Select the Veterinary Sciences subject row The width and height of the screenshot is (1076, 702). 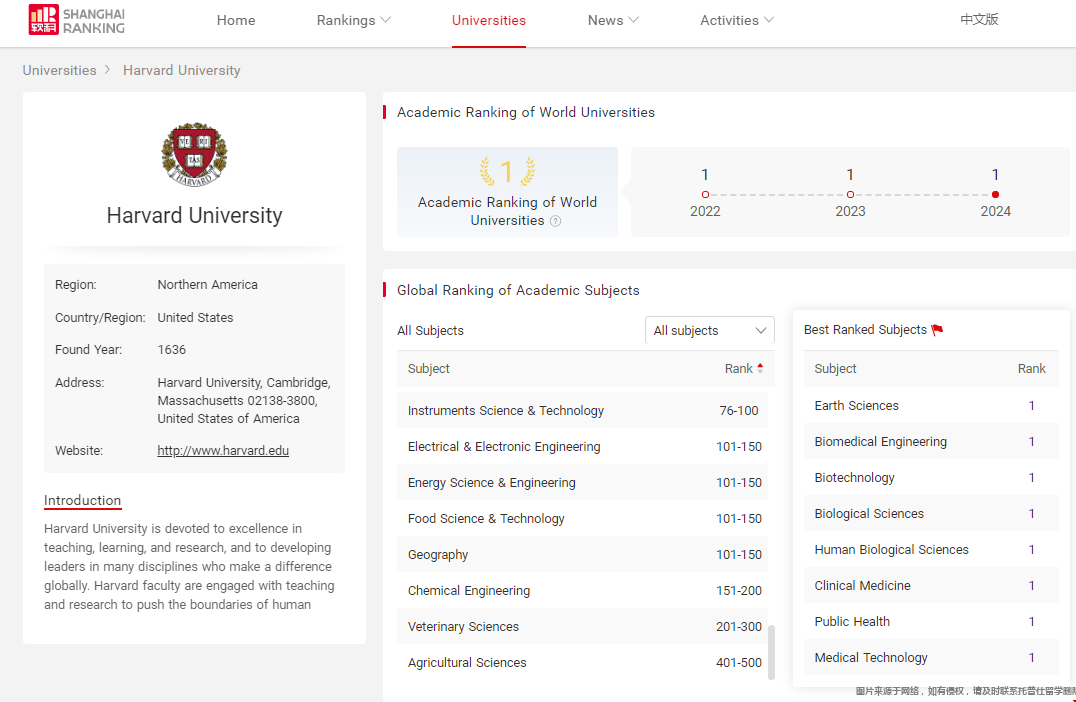582,627
